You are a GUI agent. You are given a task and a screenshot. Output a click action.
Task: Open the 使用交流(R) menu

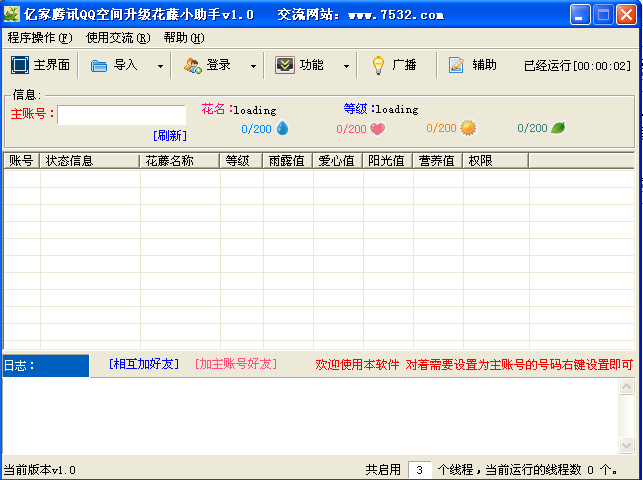point(118,38)
